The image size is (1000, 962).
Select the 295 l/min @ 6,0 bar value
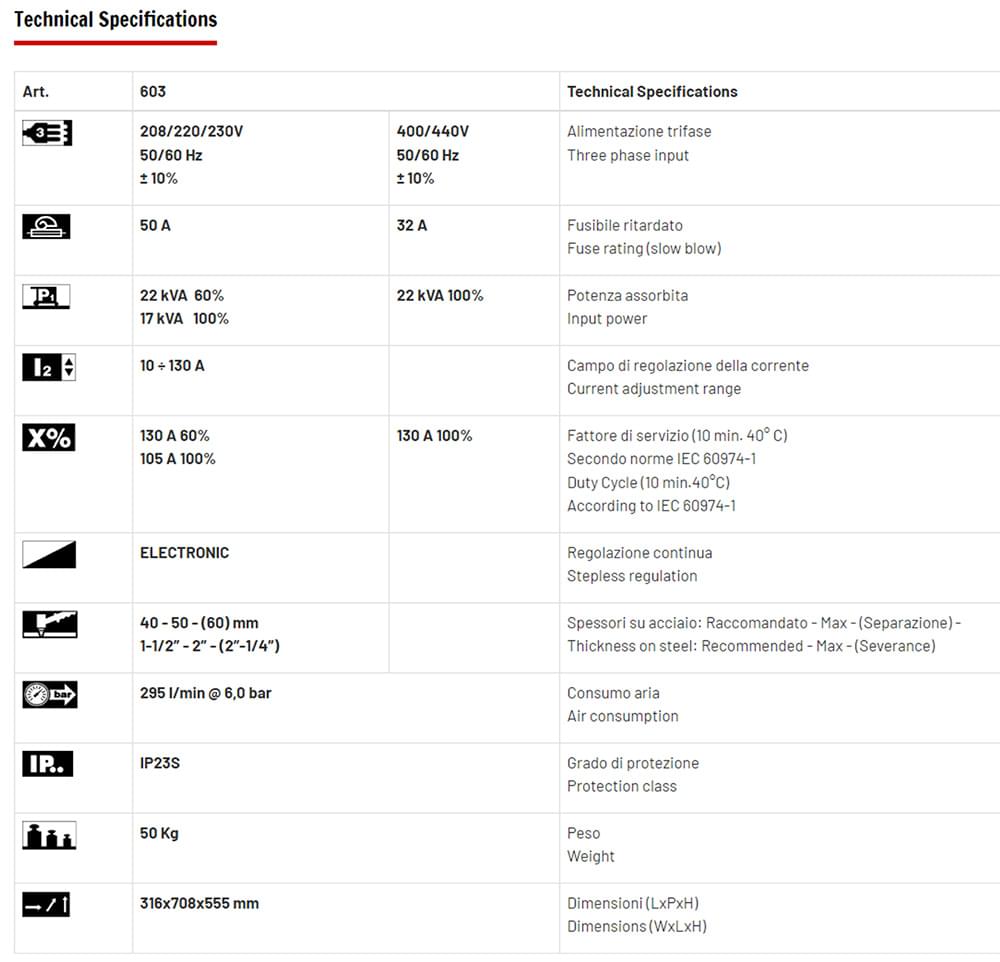(x=206, y=693)
